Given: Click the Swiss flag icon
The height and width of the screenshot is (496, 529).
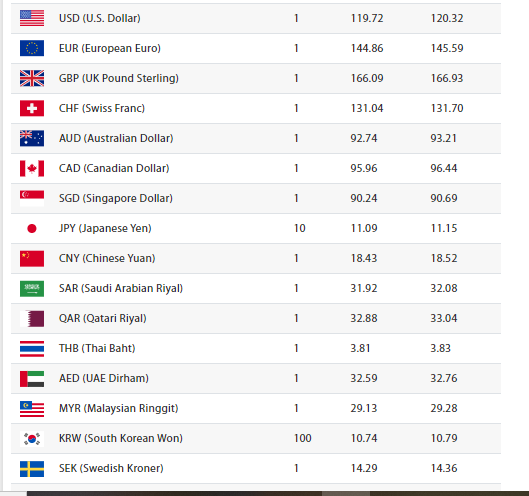Looking at the screenshot, I should [x=32, y=108].
